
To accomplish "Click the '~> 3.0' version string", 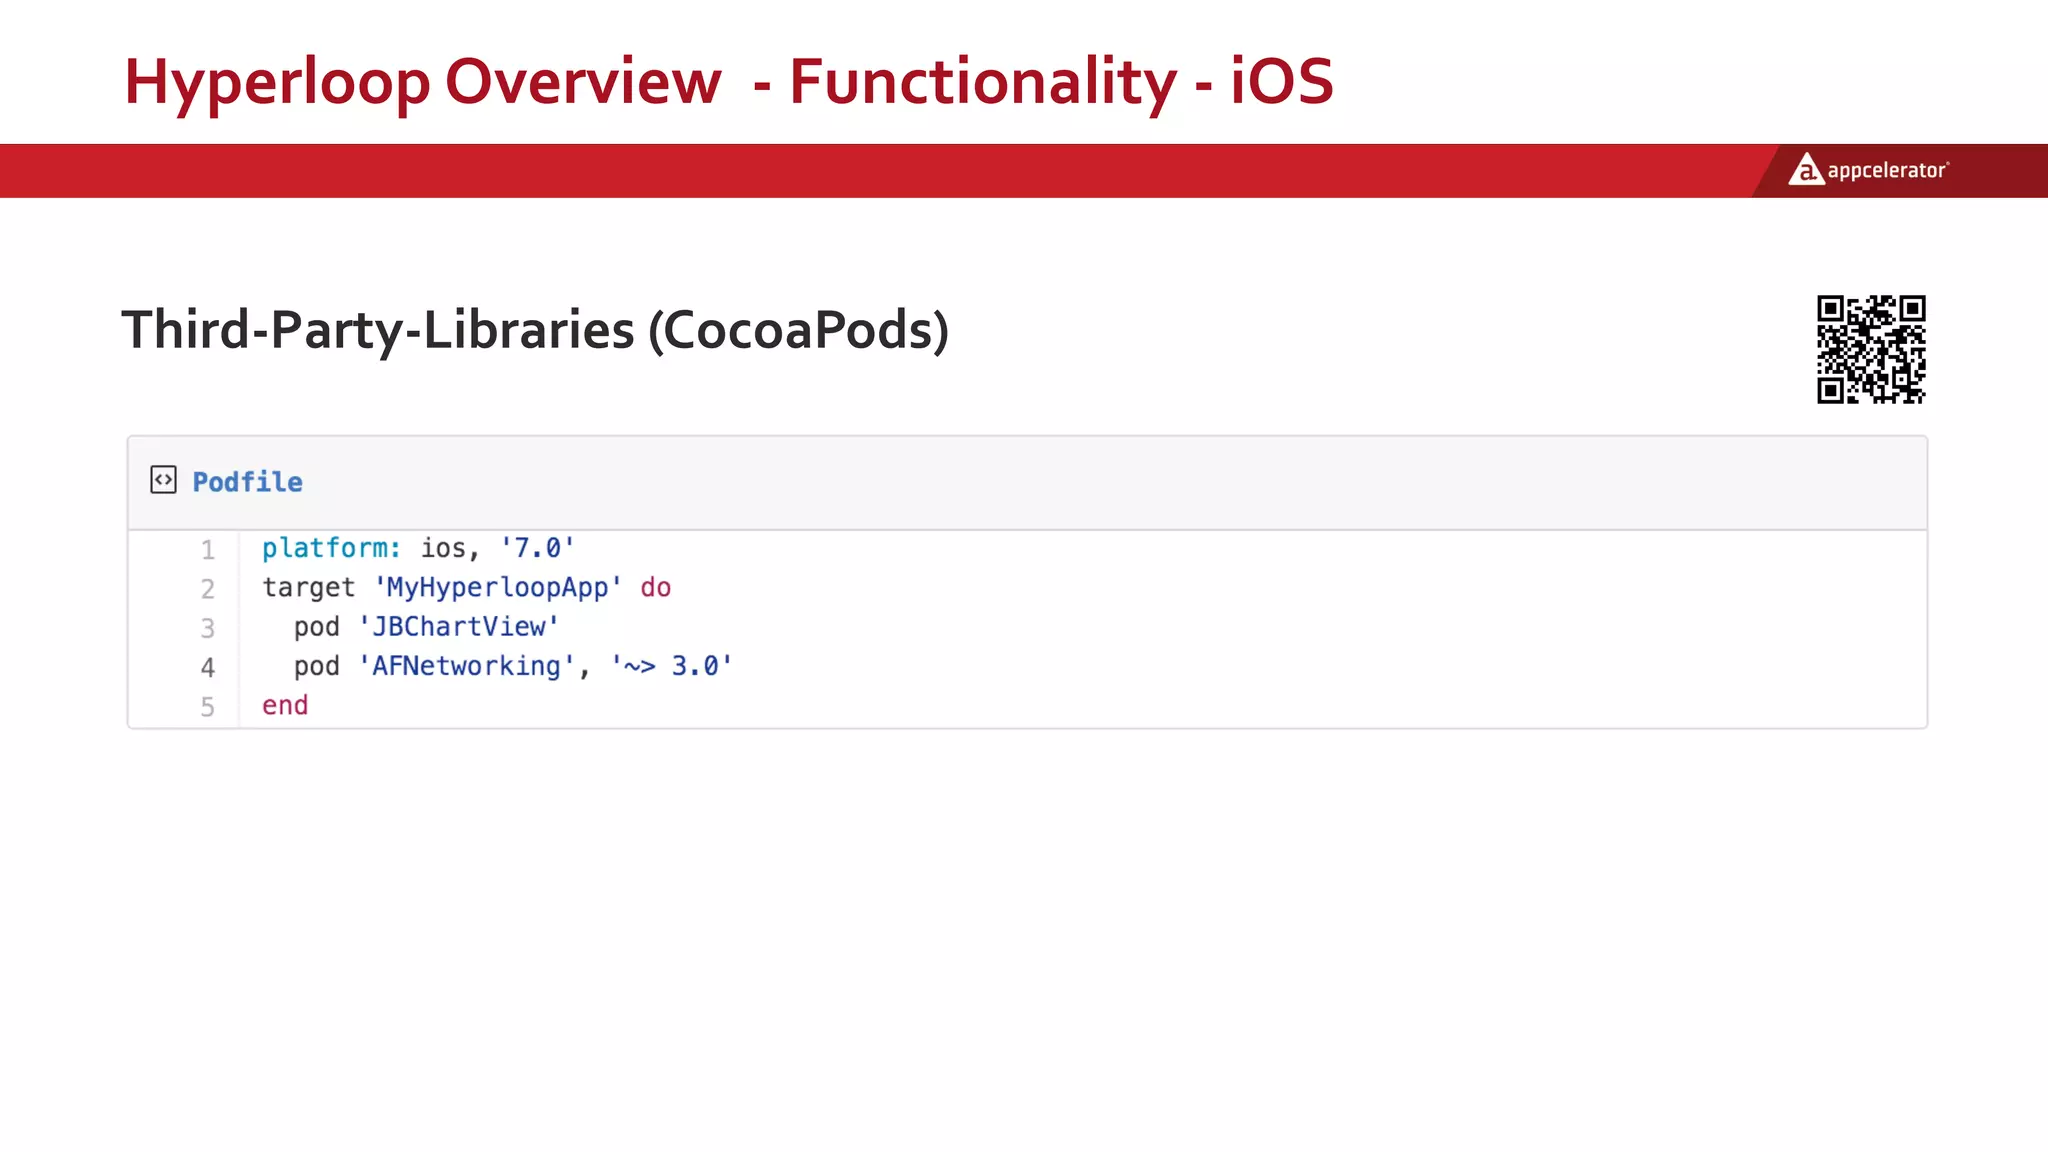I will coord(672,666).
